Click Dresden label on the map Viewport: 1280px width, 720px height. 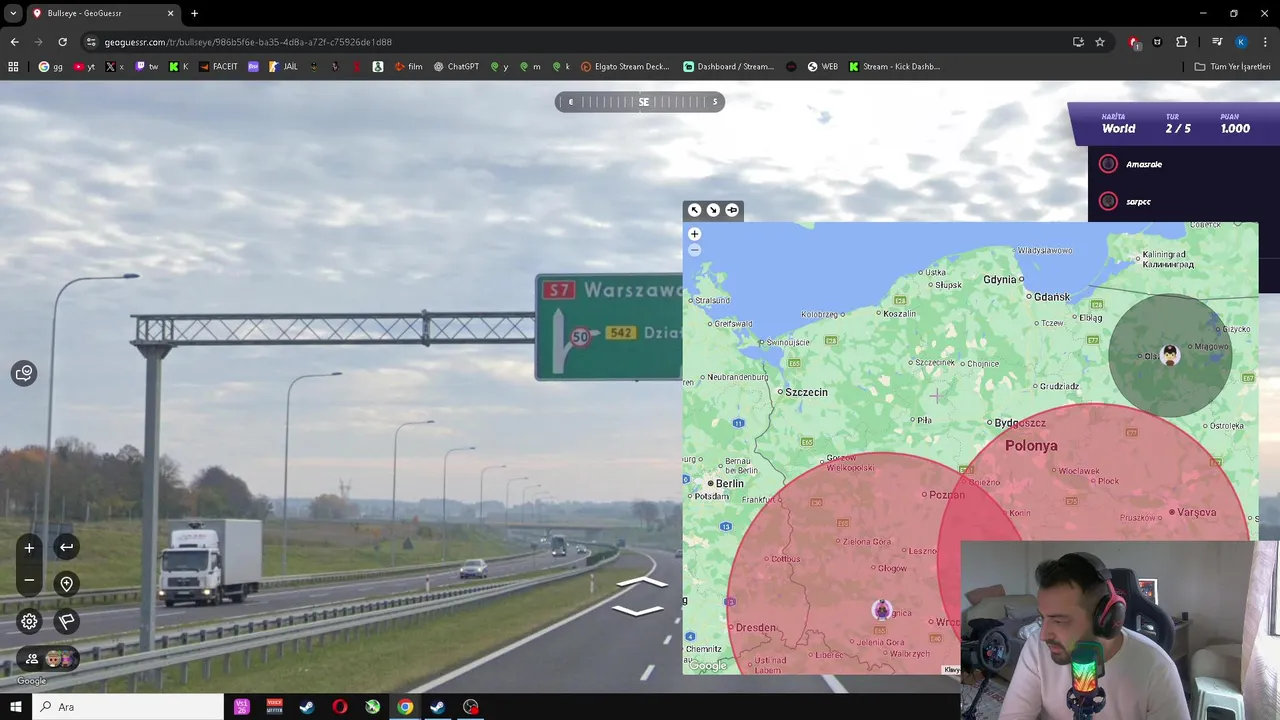point(755,628)
